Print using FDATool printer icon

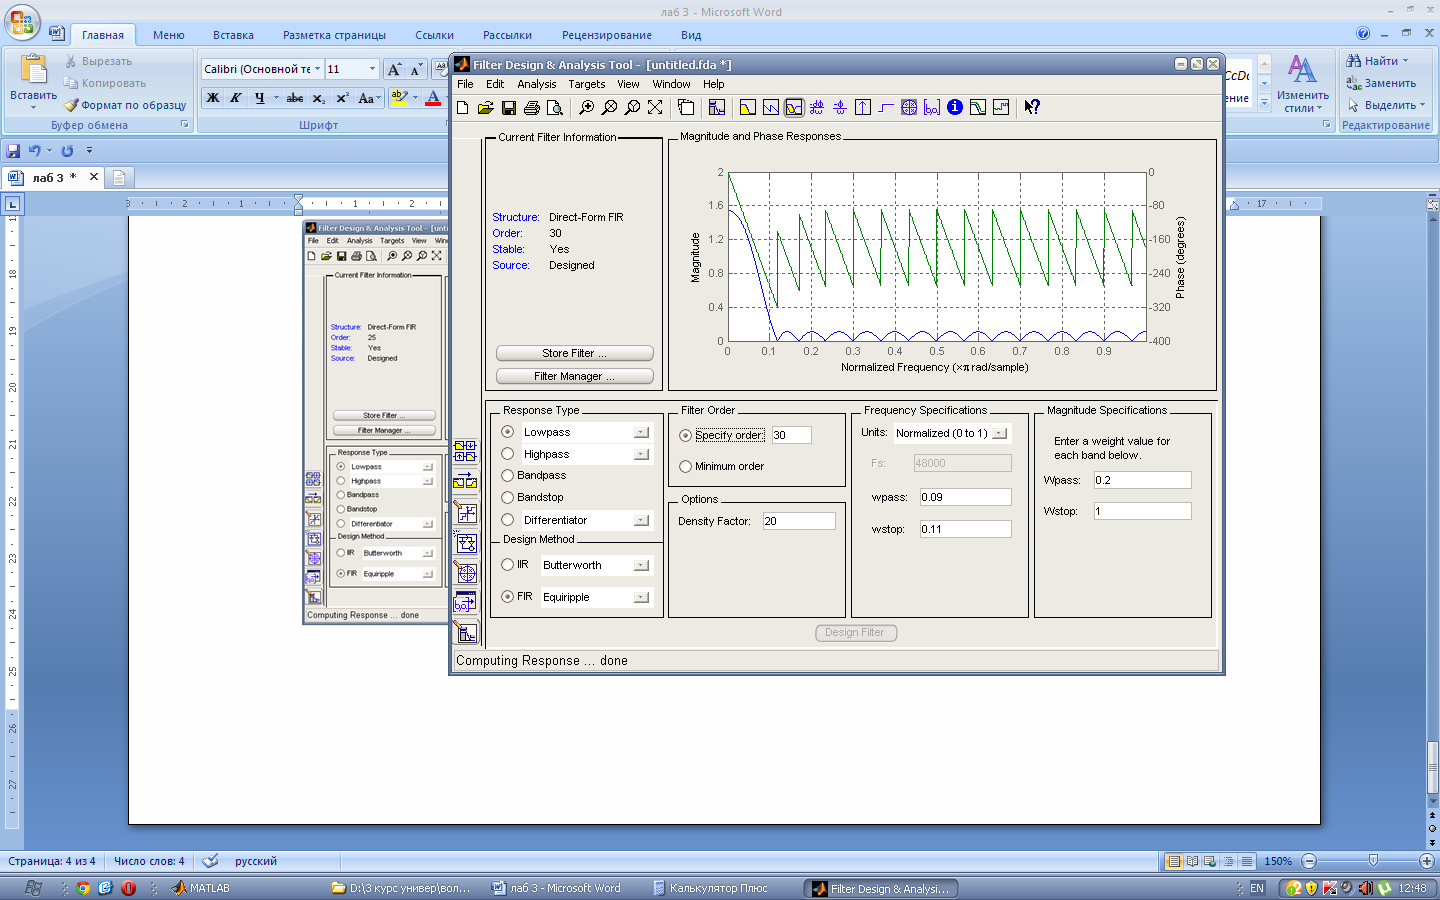pyautogui.click(x=532, y=107)
